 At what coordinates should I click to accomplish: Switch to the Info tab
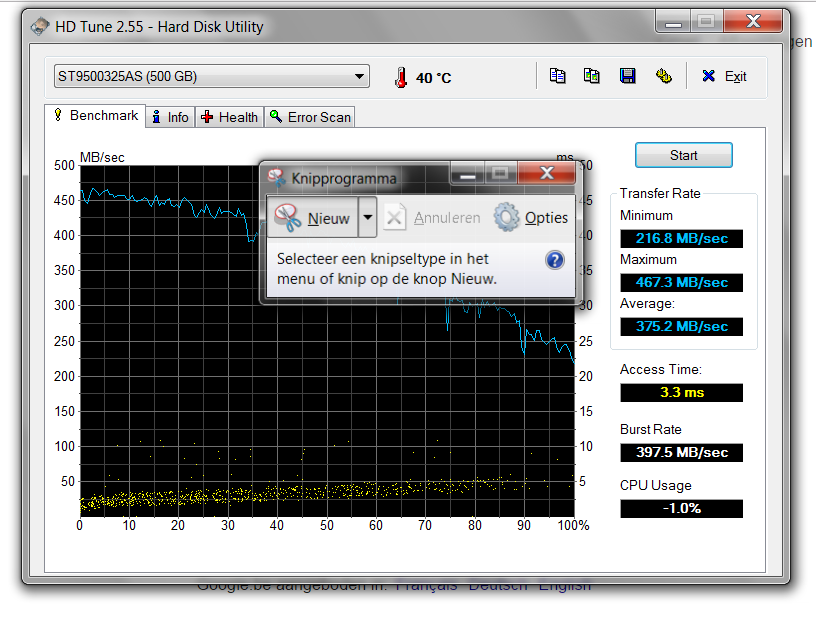point(170,117)
